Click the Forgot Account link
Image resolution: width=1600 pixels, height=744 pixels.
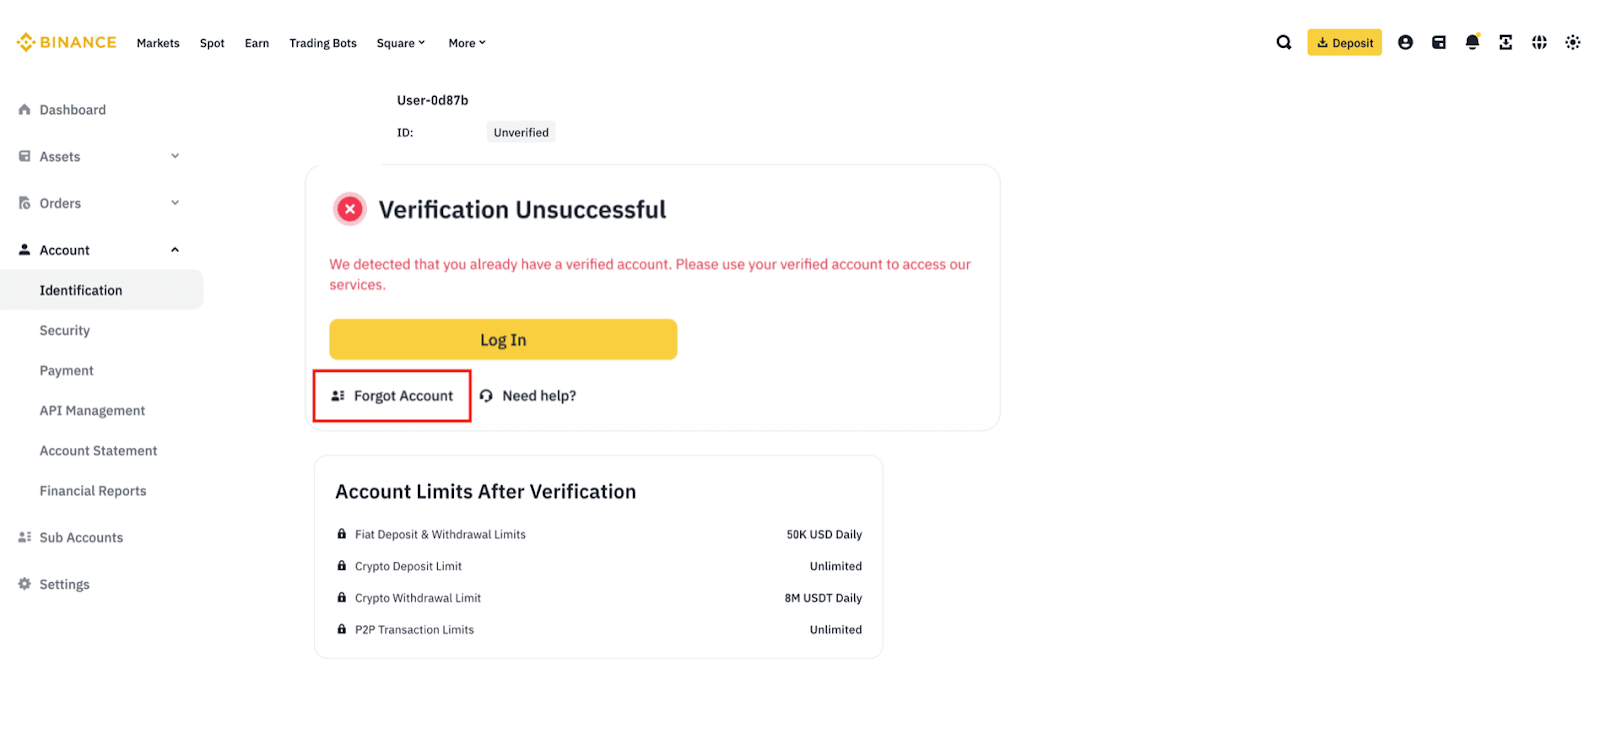[x=393, y=396]
